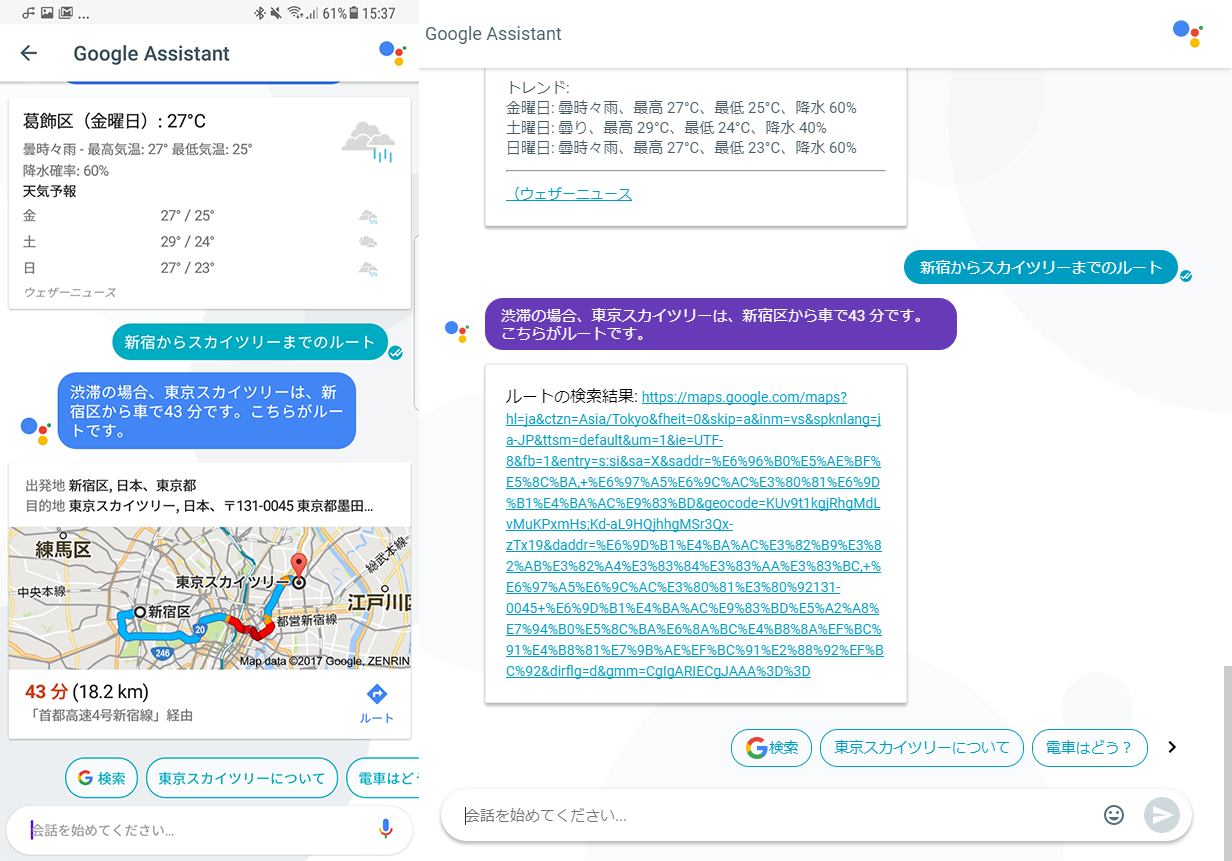Tap the back arrow in the mobile header
Image resolution: width=1232 pixels, height=861 pixels.
29,54
